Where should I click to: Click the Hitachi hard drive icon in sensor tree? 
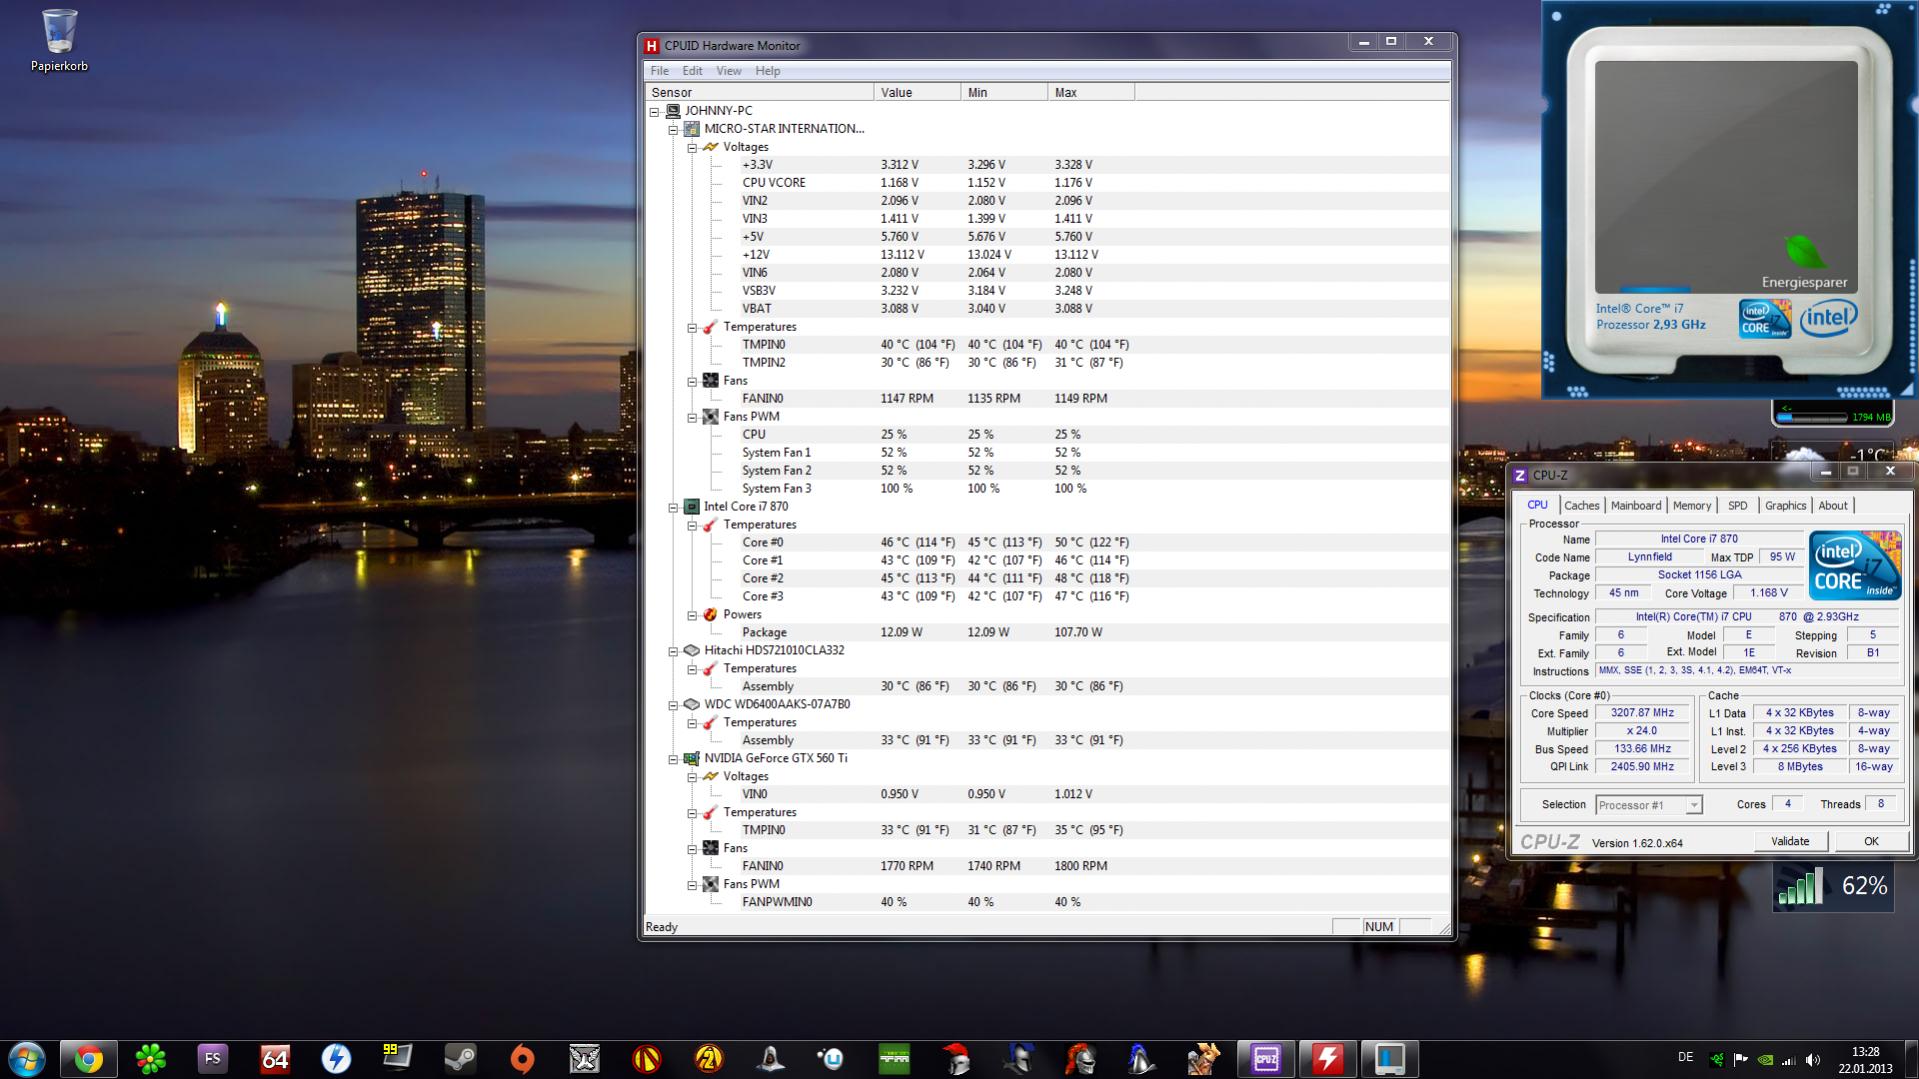point(691,650)
